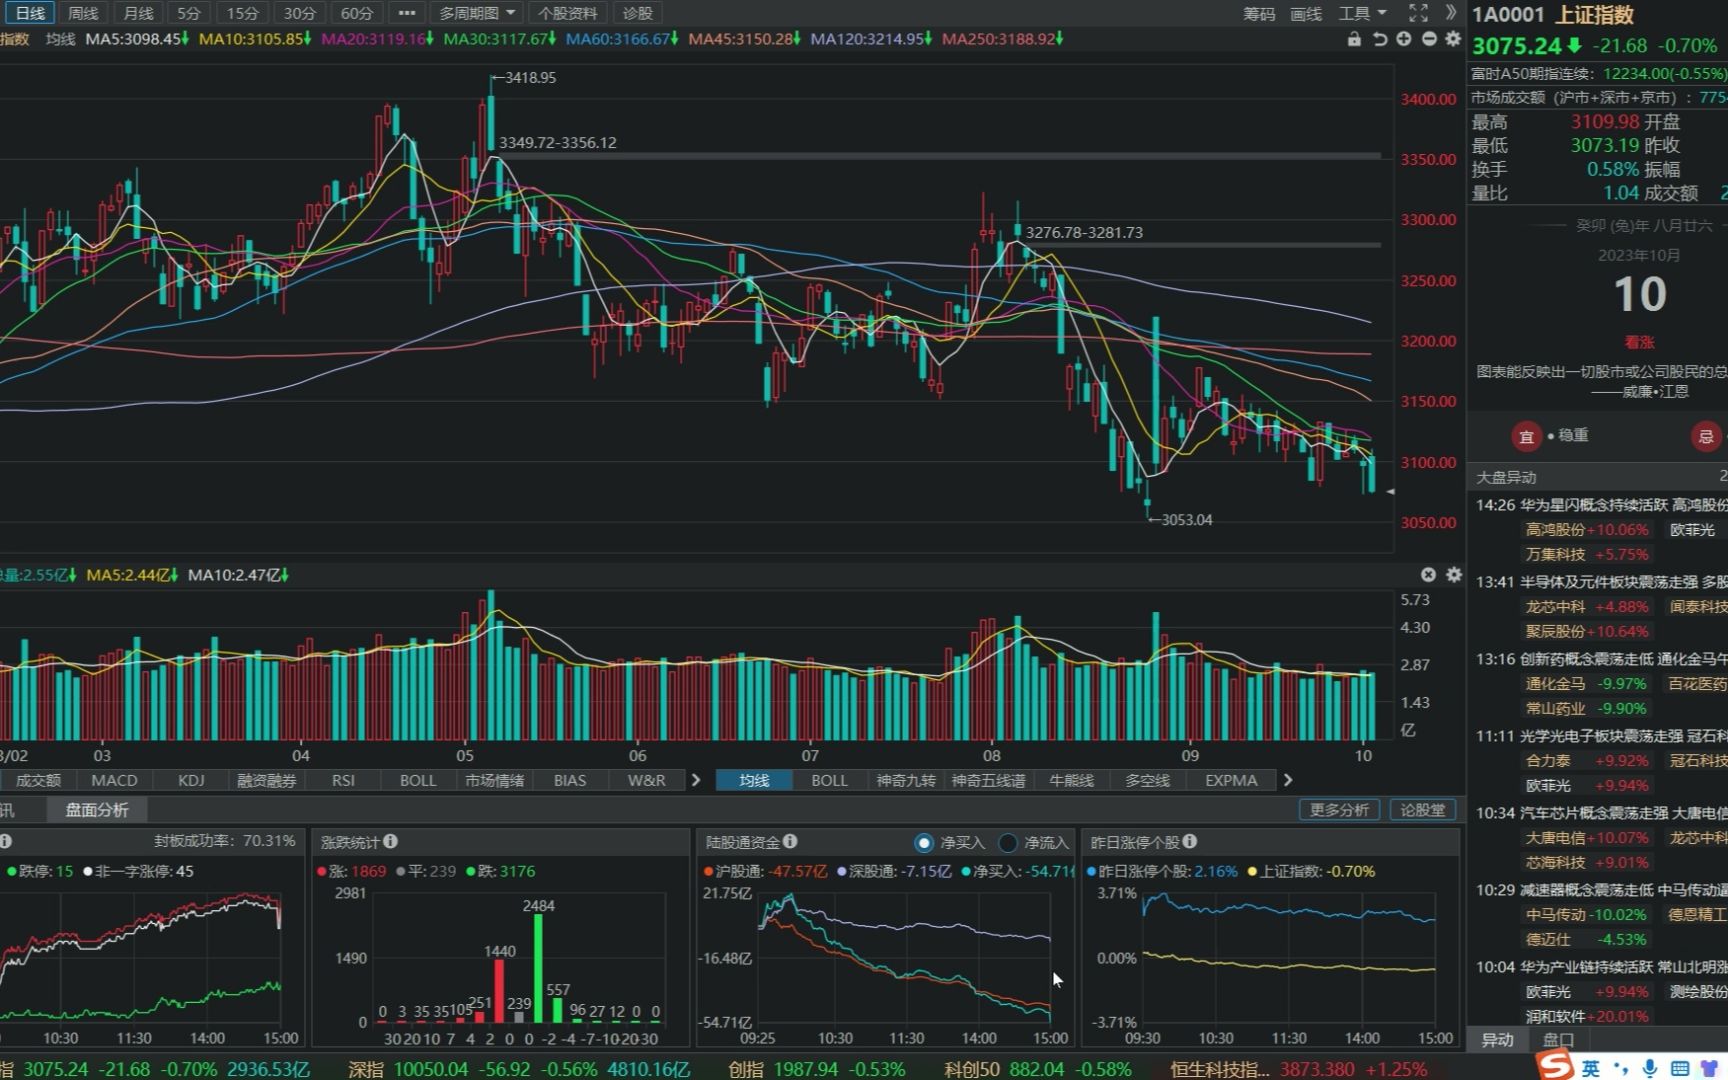This screenshot has height=1080, width=1728.
Task: Expand more main-indicator tabs after EXPMA
Action: click(x=1288, y=780)
